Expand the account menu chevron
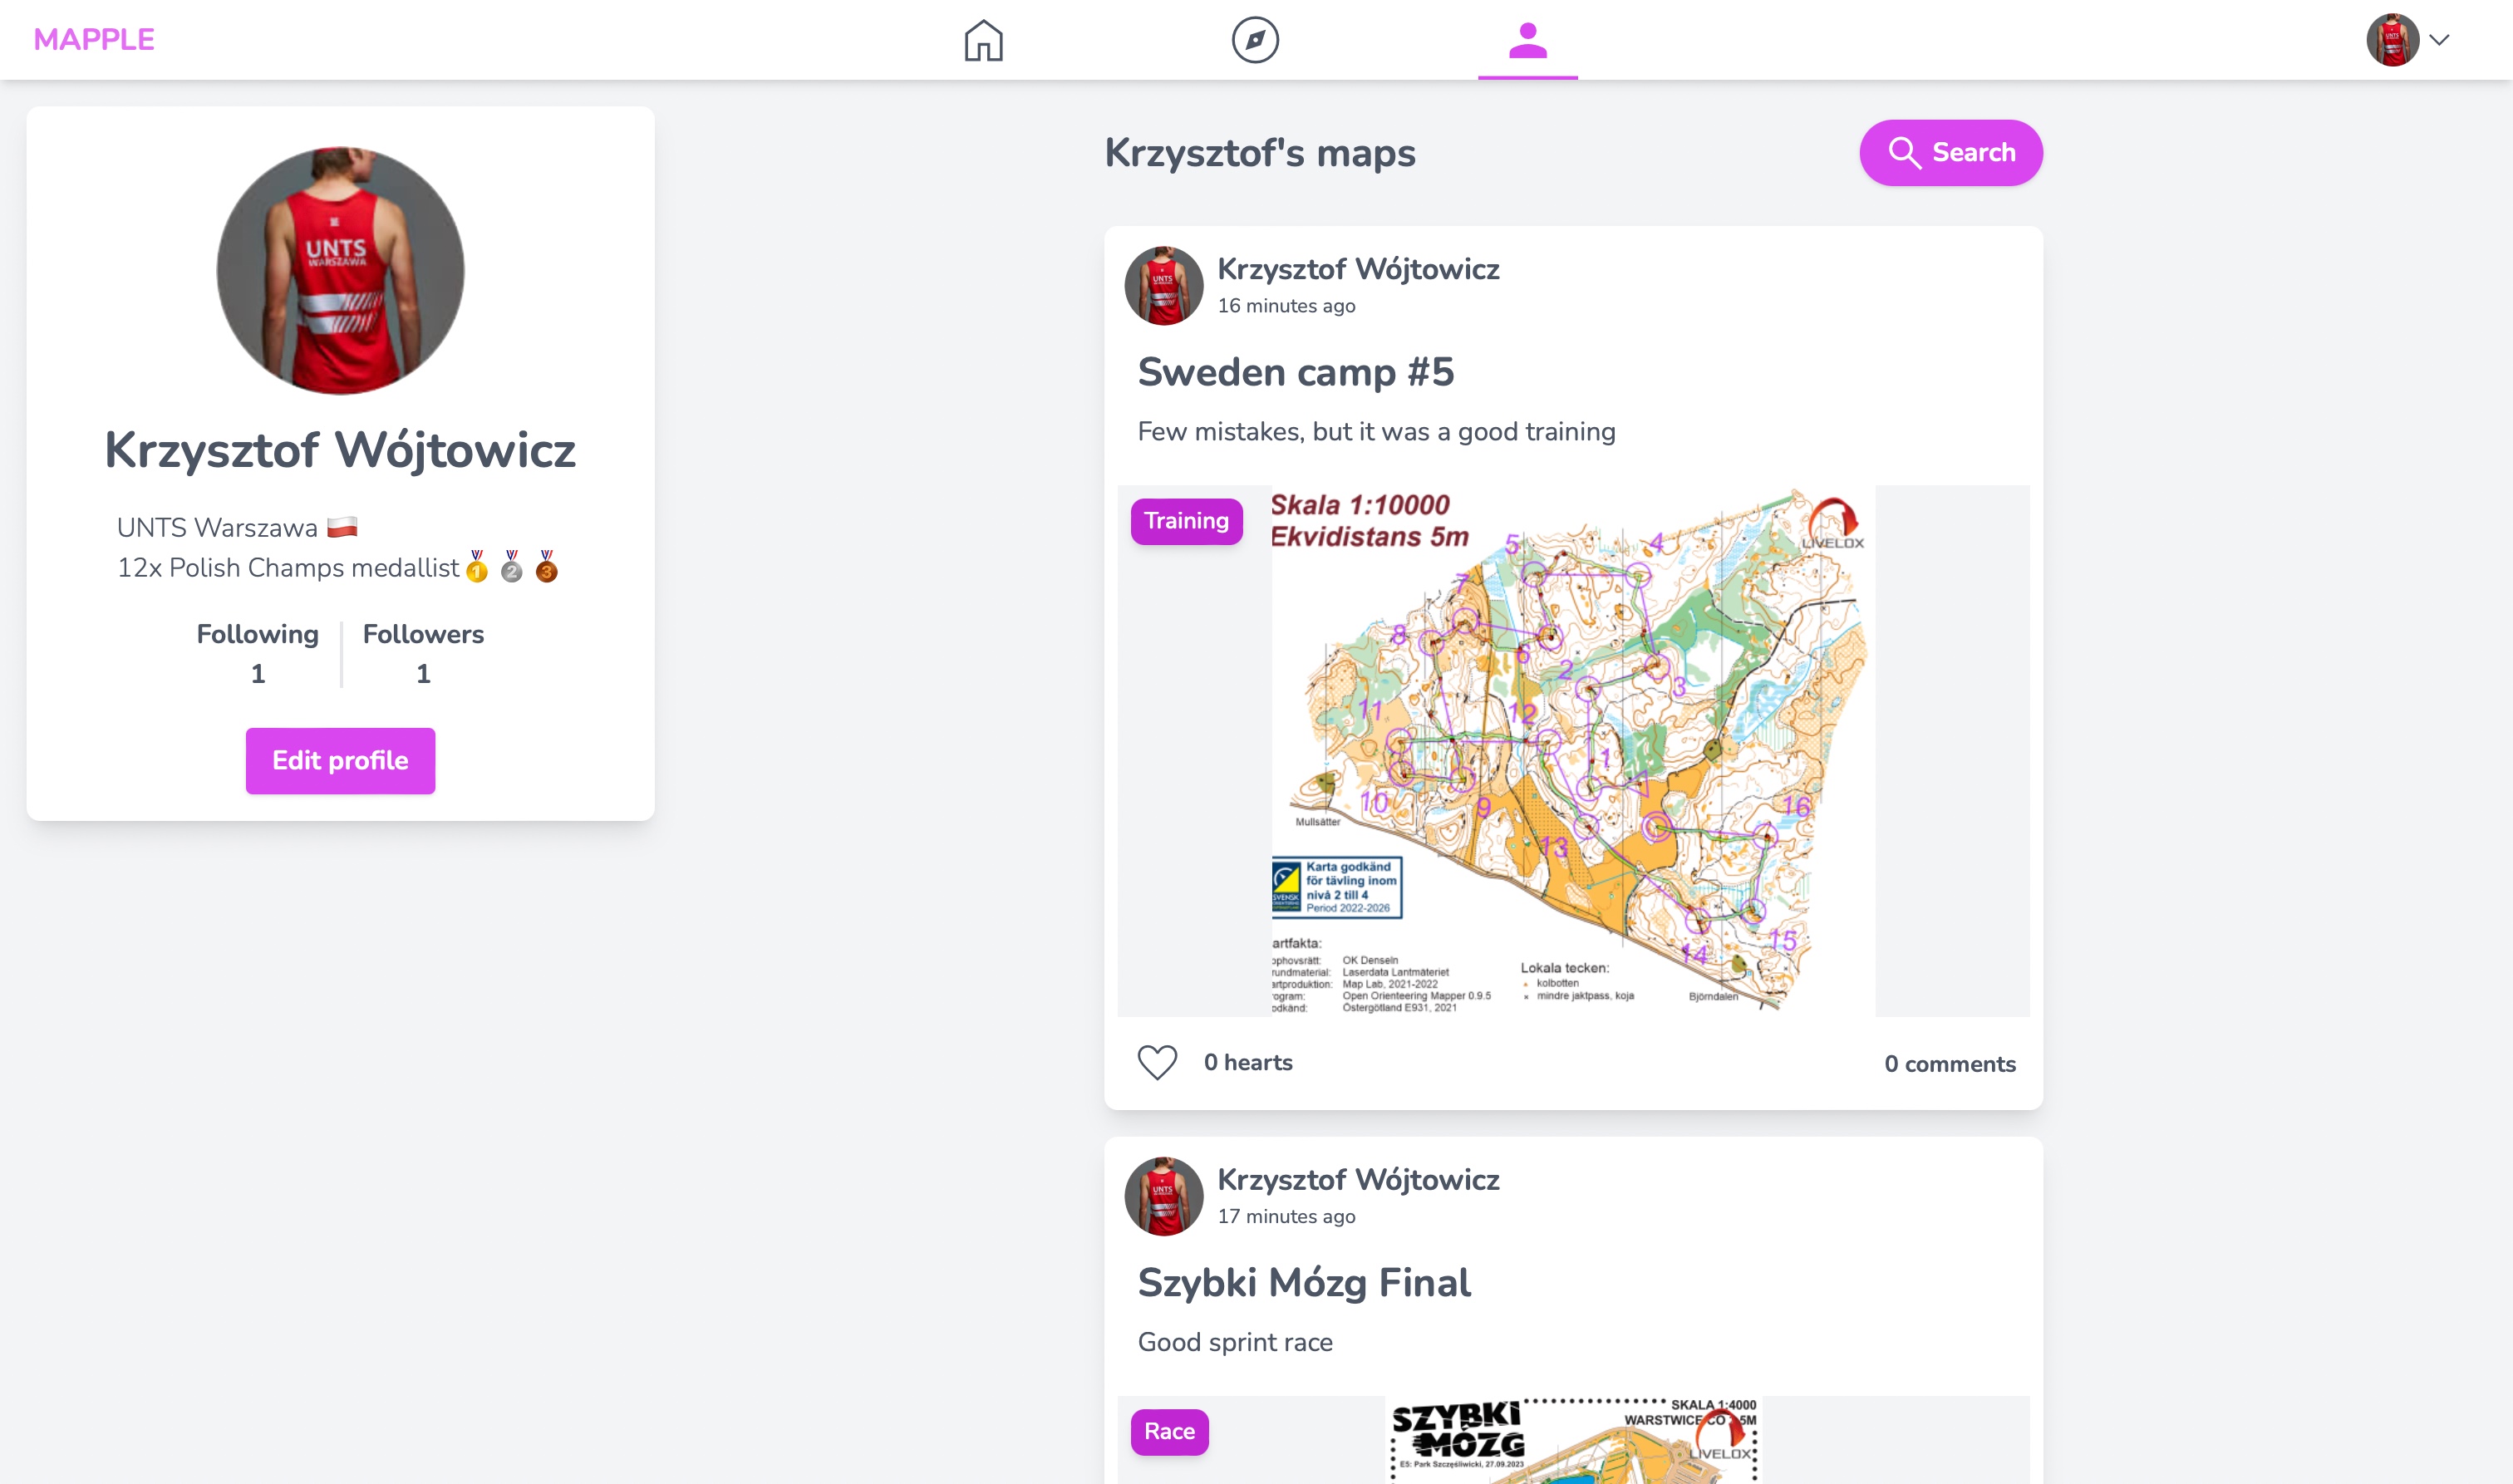2513x1484 pixels. click(2439, 40)
